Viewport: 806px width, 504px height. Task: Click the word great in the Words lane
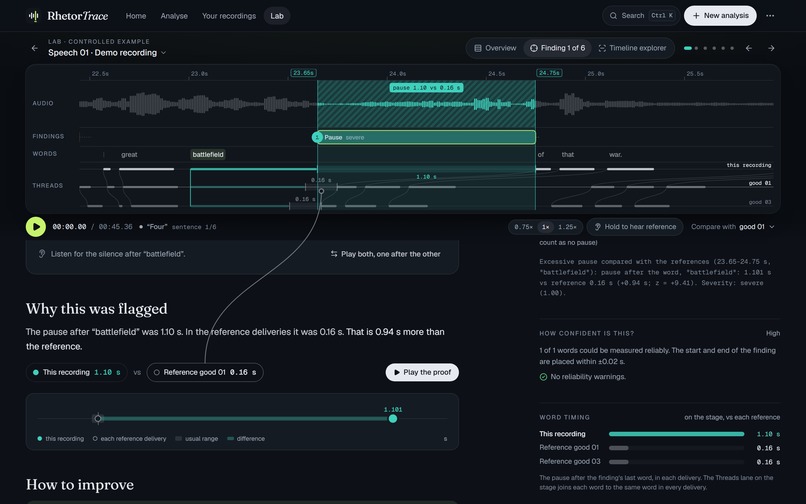pos(129,154)
